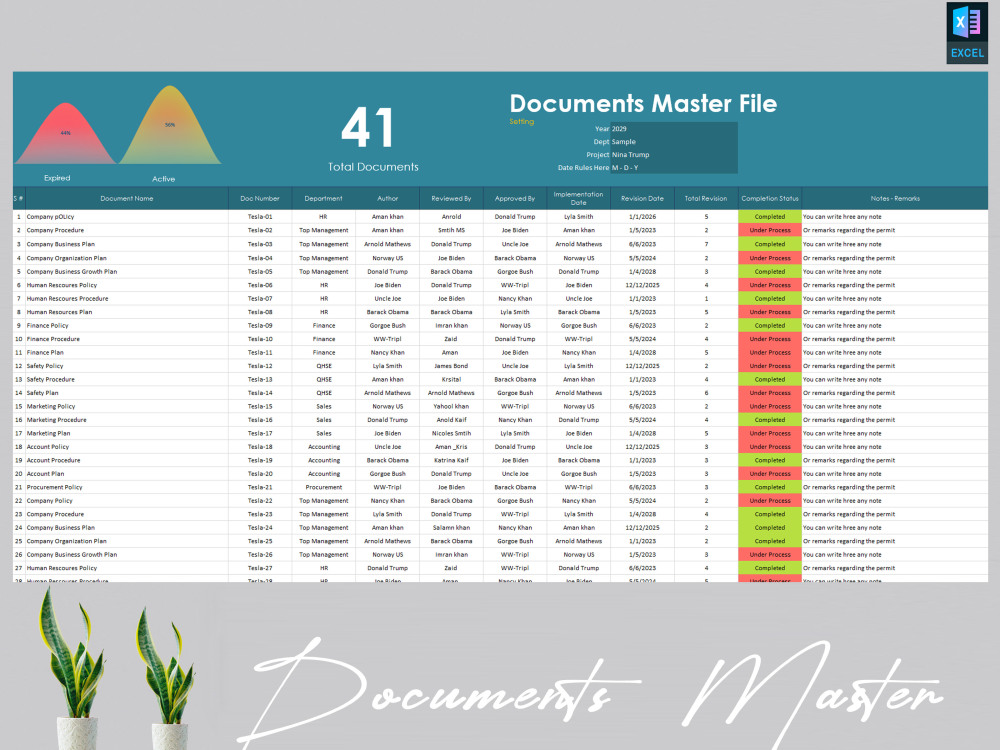1000x750 pixels.
Task: Select the Finance Policy cell
Action: (x=126, y=325)
